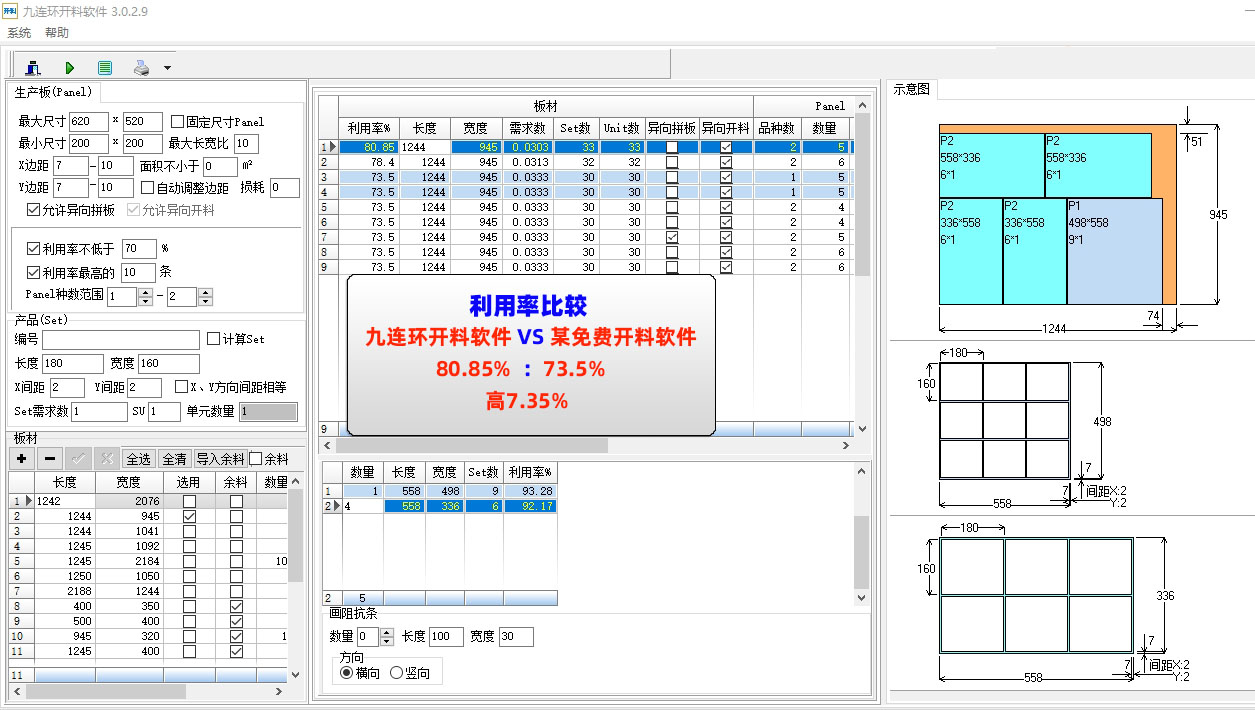Run calculation with the green play icon

(x=70, y=68)
